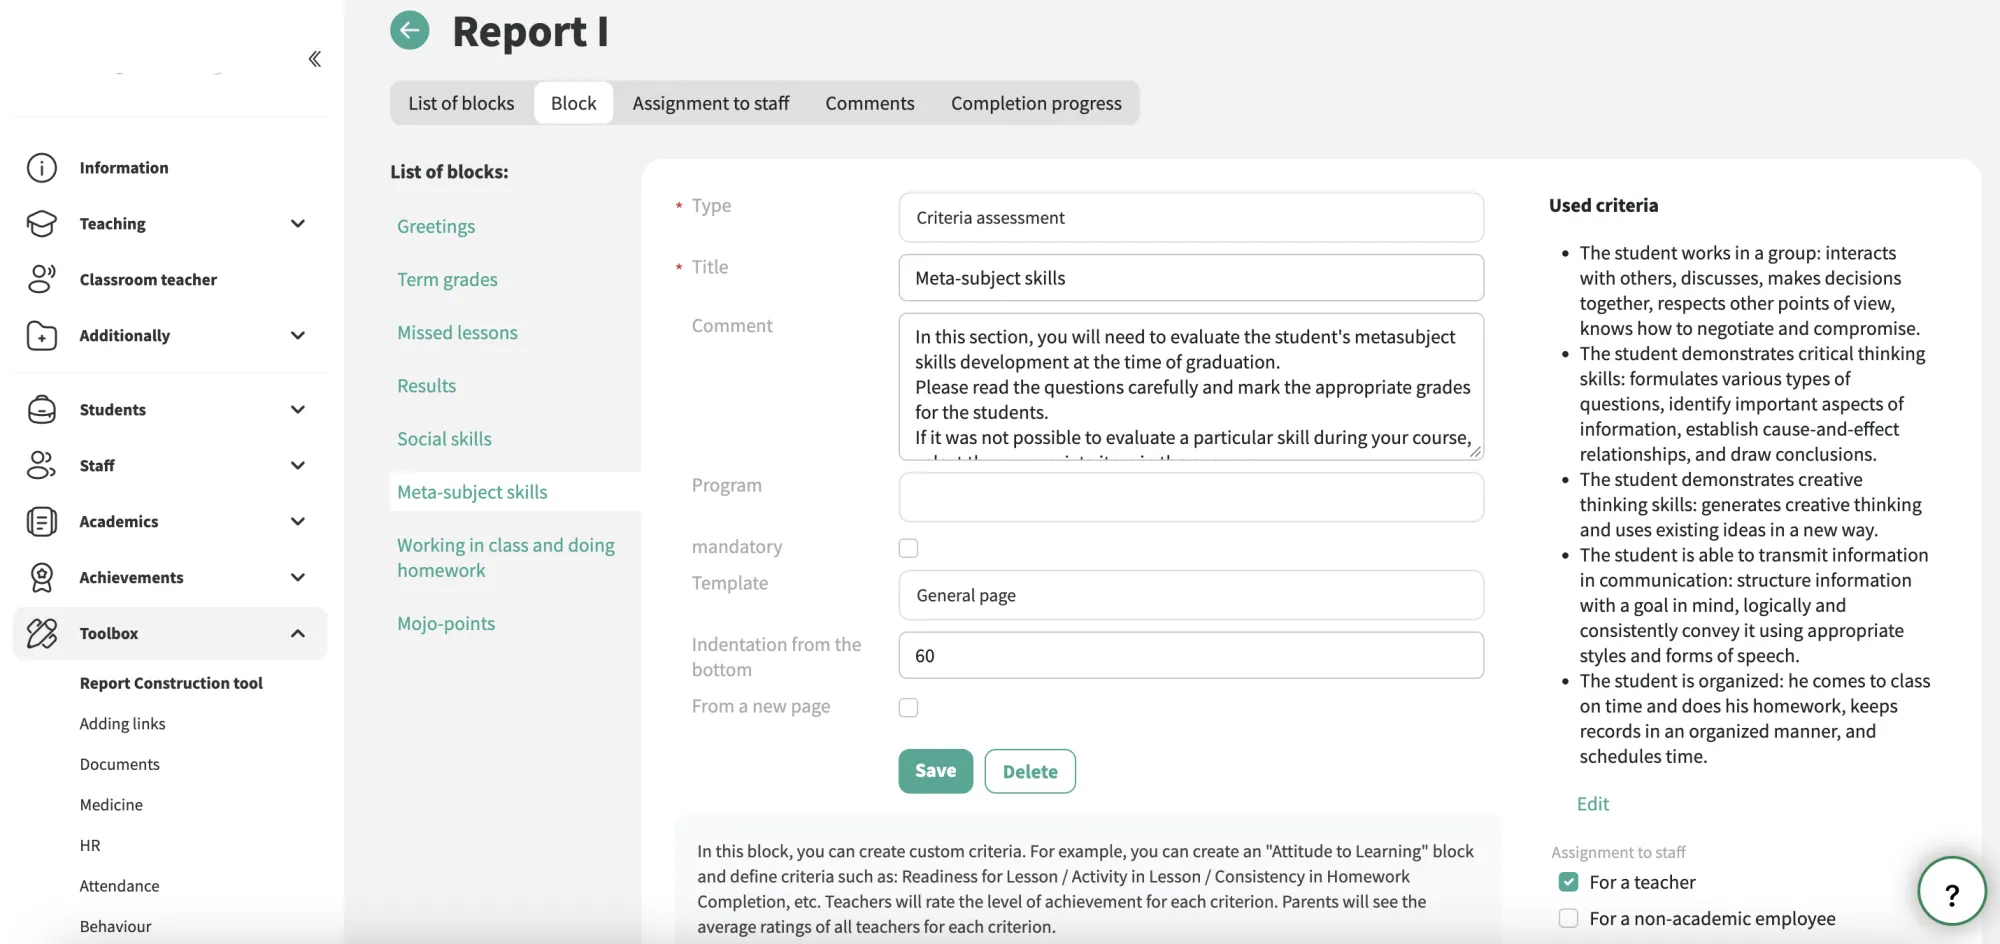Switch to Assignment to staff tab
Image resolution: width=2000 pixels, height=944 pixels.
710,103
